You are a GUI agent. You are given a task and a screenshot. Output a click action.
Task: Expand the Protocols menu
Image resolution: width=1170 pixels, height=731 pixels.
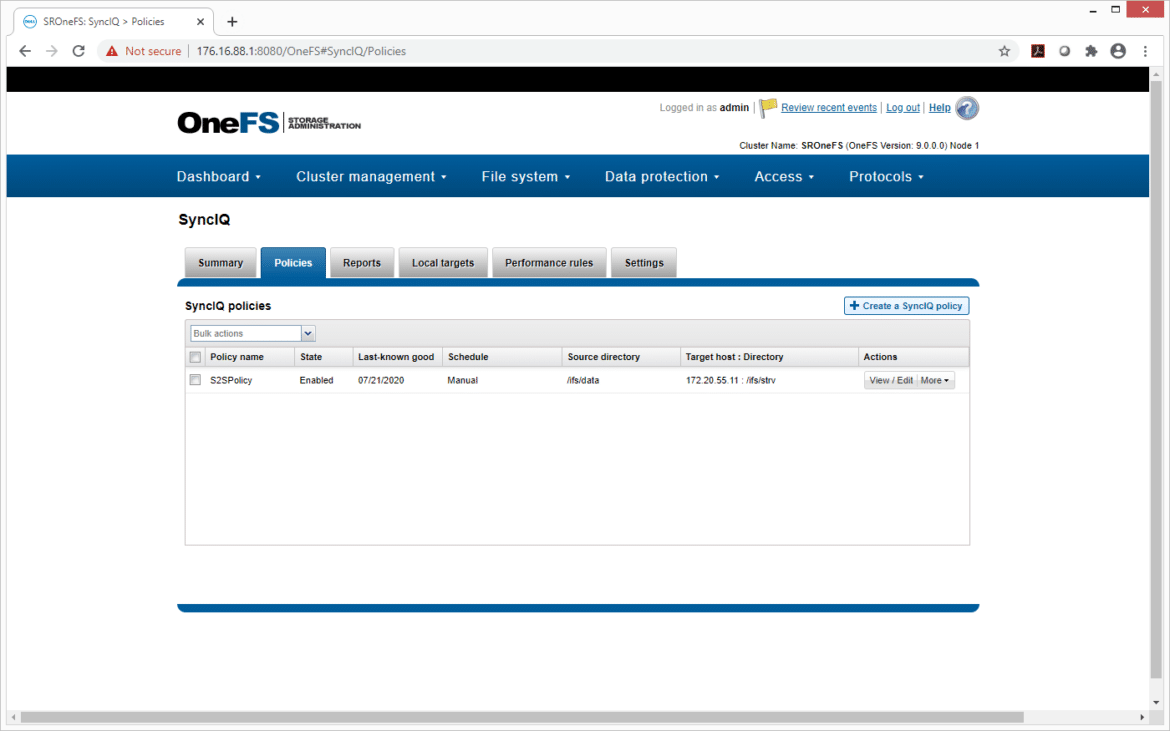click(886, 177)
